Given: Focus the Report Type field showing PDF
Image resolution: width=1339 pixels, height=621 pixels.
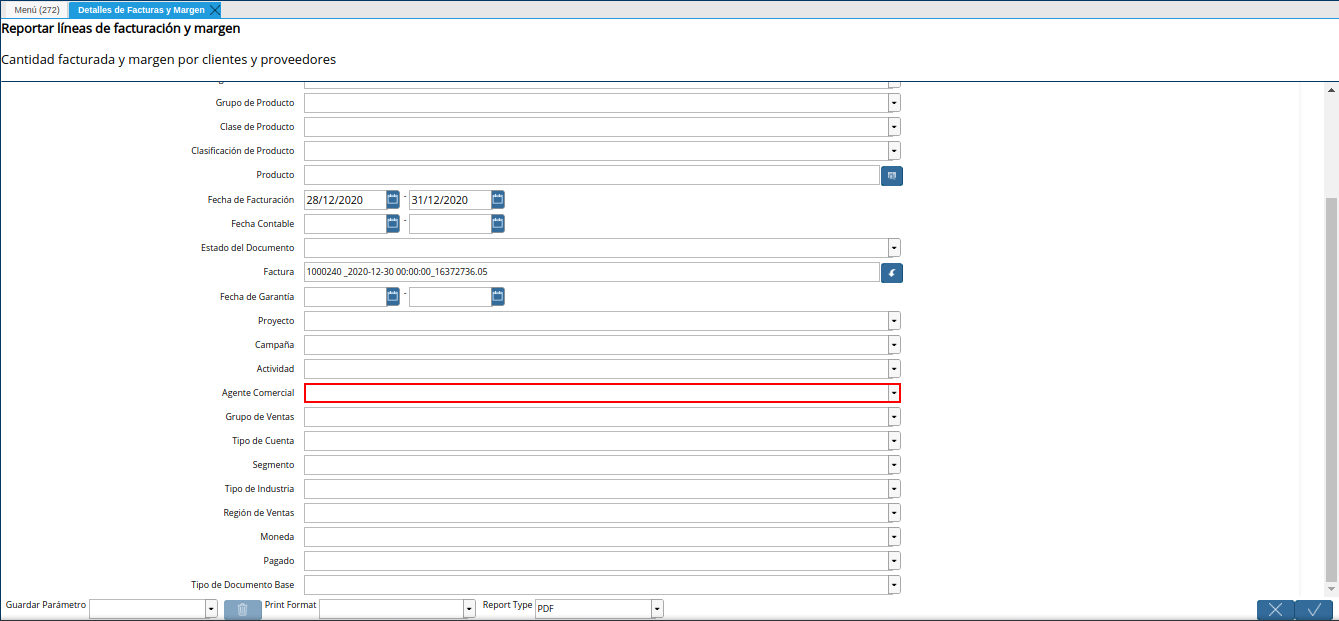Looking at the screenshot, I should click(593, 609).
